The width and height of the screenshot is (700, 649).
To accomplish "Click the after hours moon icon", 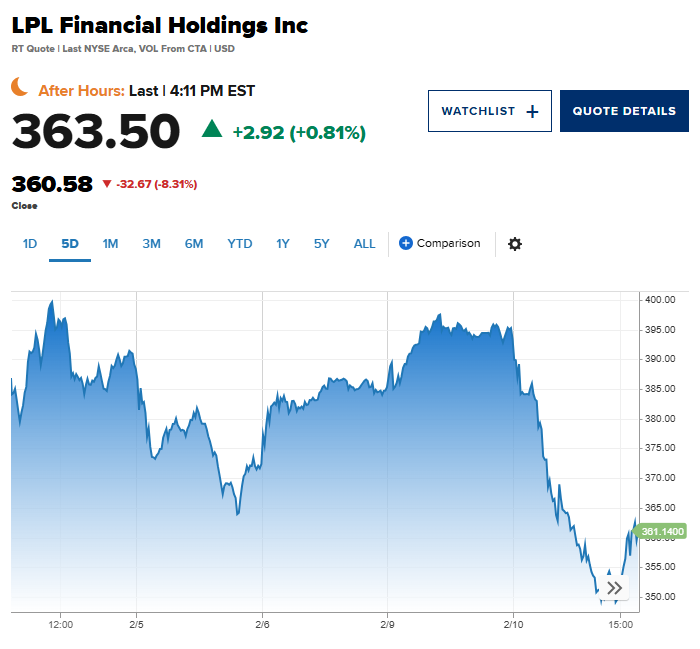I will tap(21, 88).
